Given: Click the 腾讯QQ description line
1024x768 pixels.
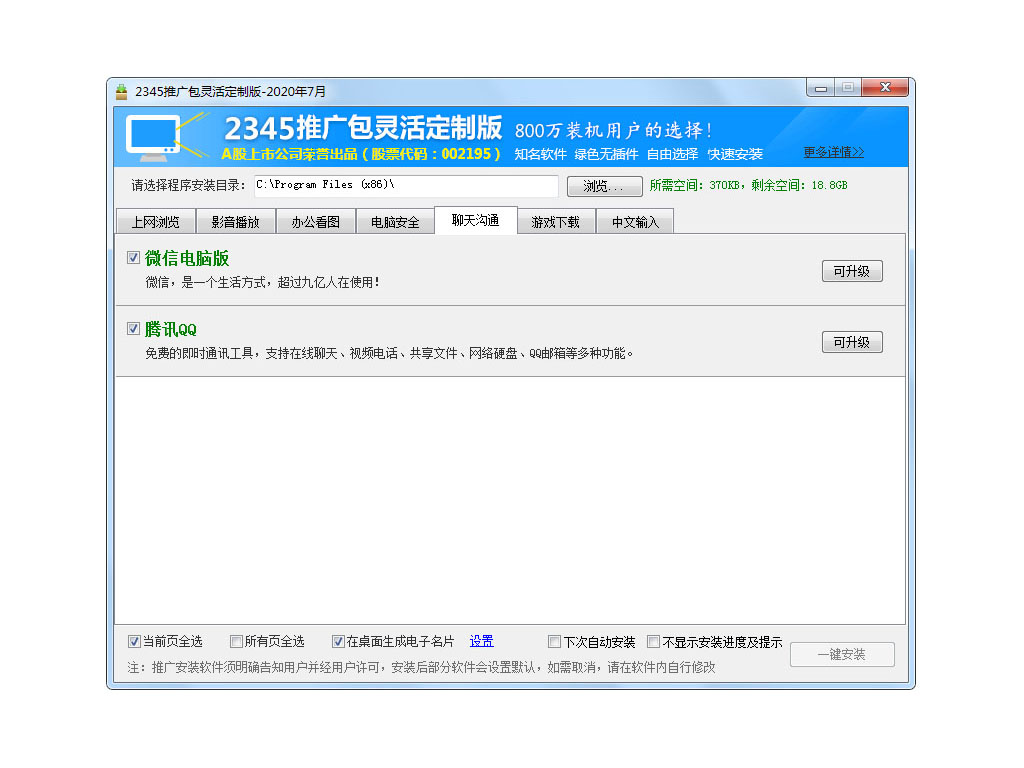Looking at the screenshot, I should (x=389, y=353).
